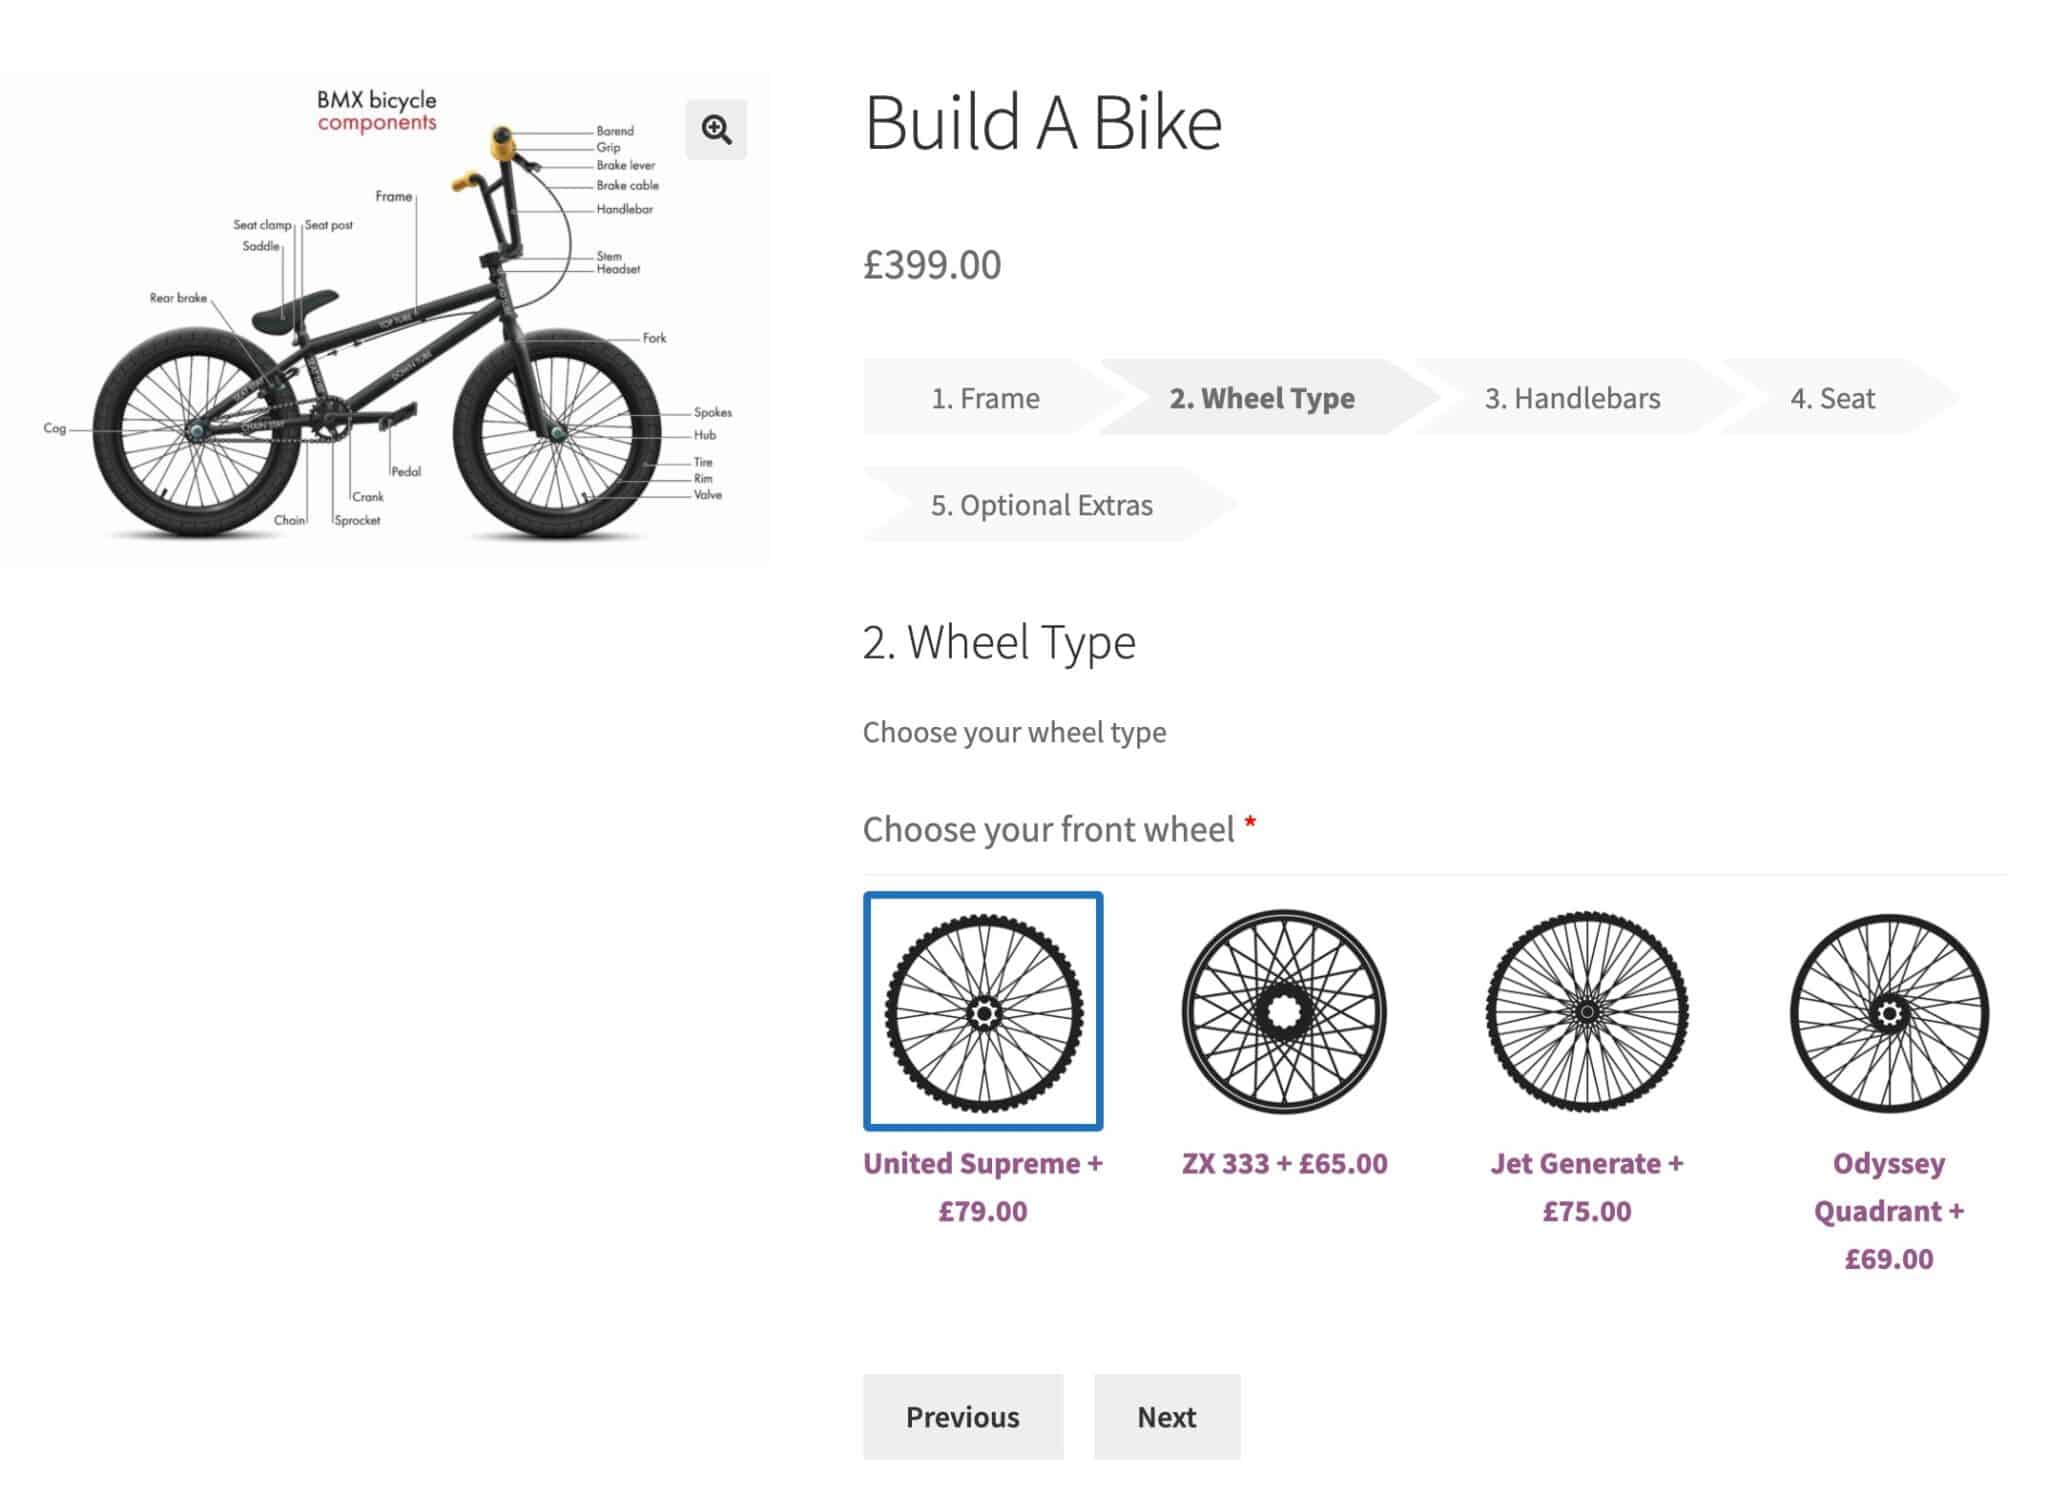Click the red asterisk next to front wheel
The height and width of the screenshot is (1497, 2048).
tap(1250, 822)
